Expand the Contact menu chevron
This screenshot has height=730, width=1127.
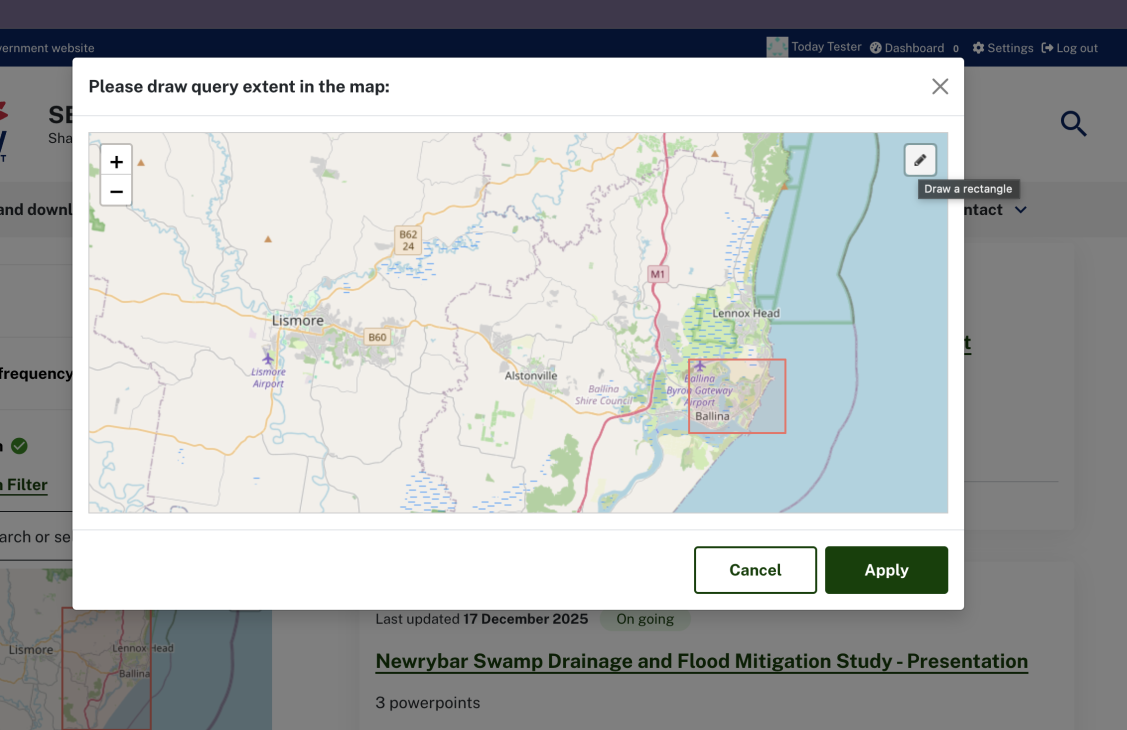click(1021, 210)
